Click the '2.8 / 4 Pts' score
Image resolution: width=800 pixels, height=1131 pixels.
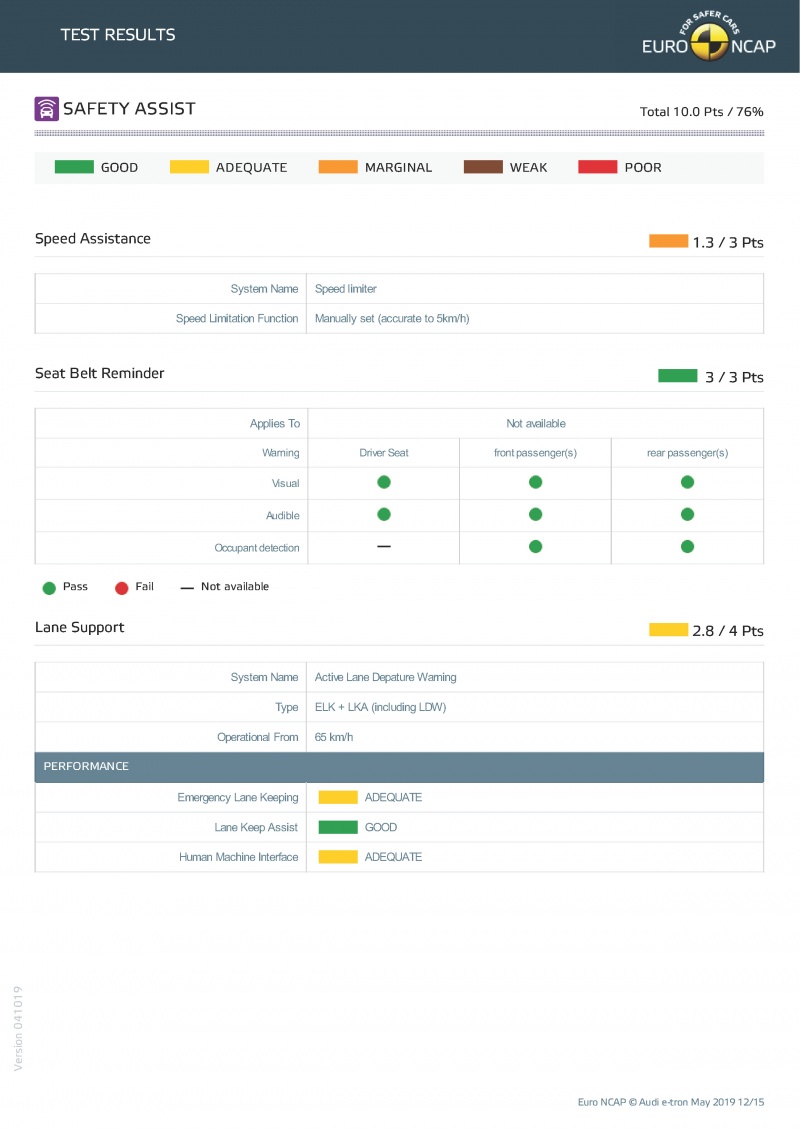pyautogui.click(x=728, y=631)
